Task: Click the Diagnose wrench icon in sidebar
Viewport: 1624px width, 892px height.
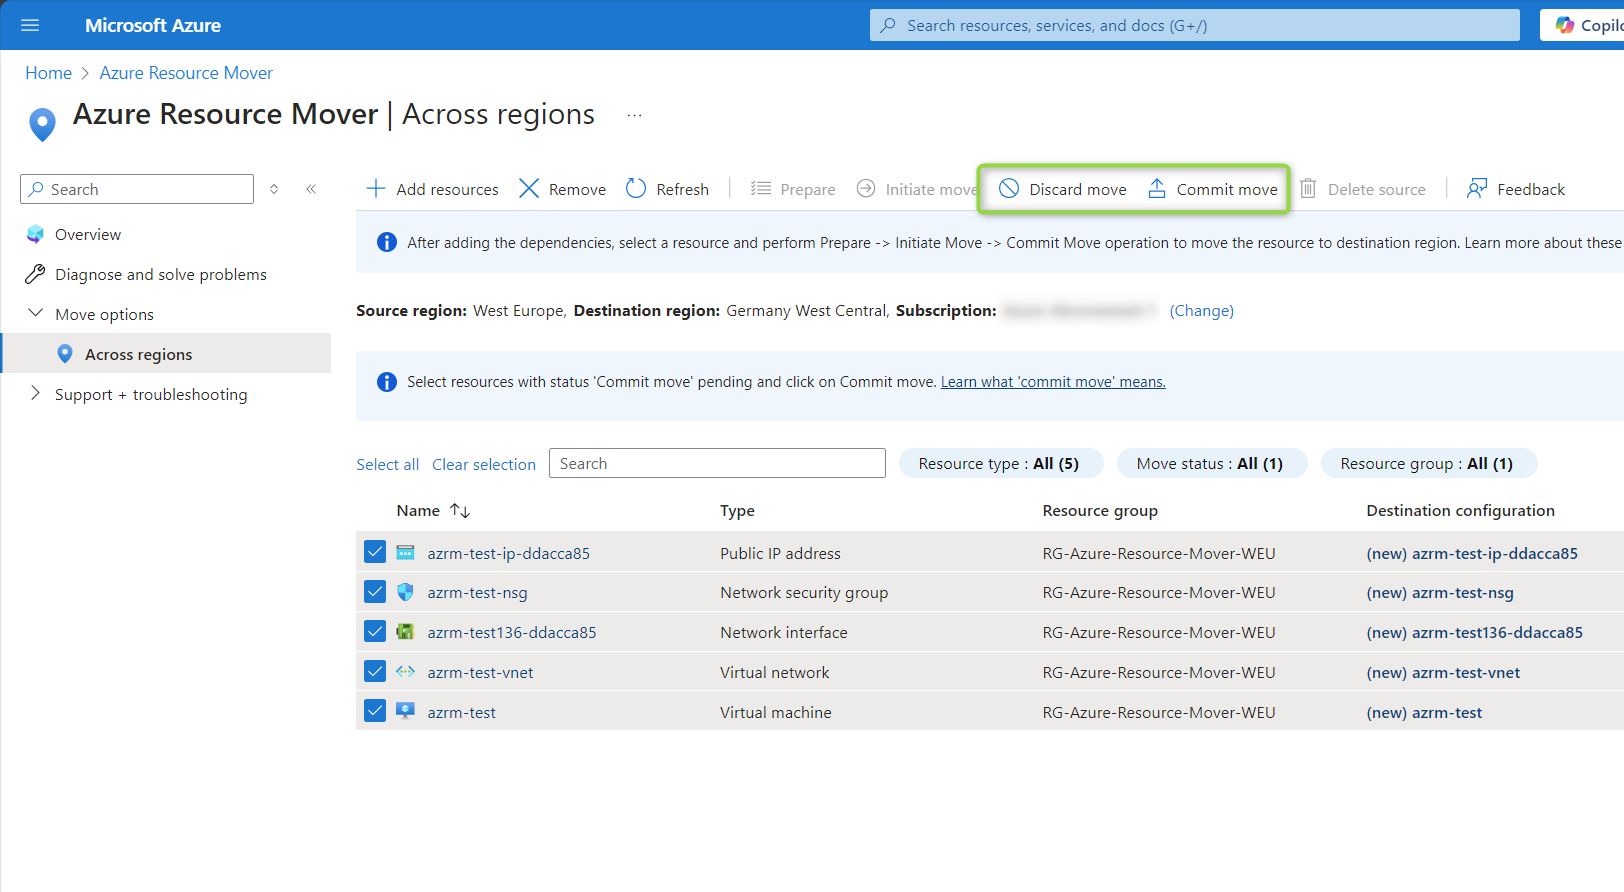Action: [x=35, y=274]
